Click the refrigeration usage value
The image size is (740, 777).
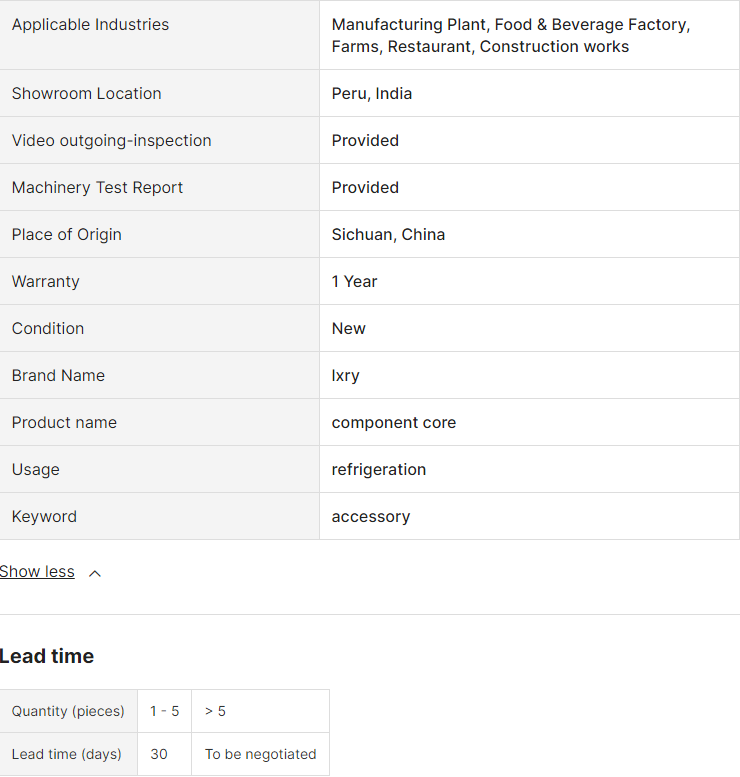(x=378, y=470)
